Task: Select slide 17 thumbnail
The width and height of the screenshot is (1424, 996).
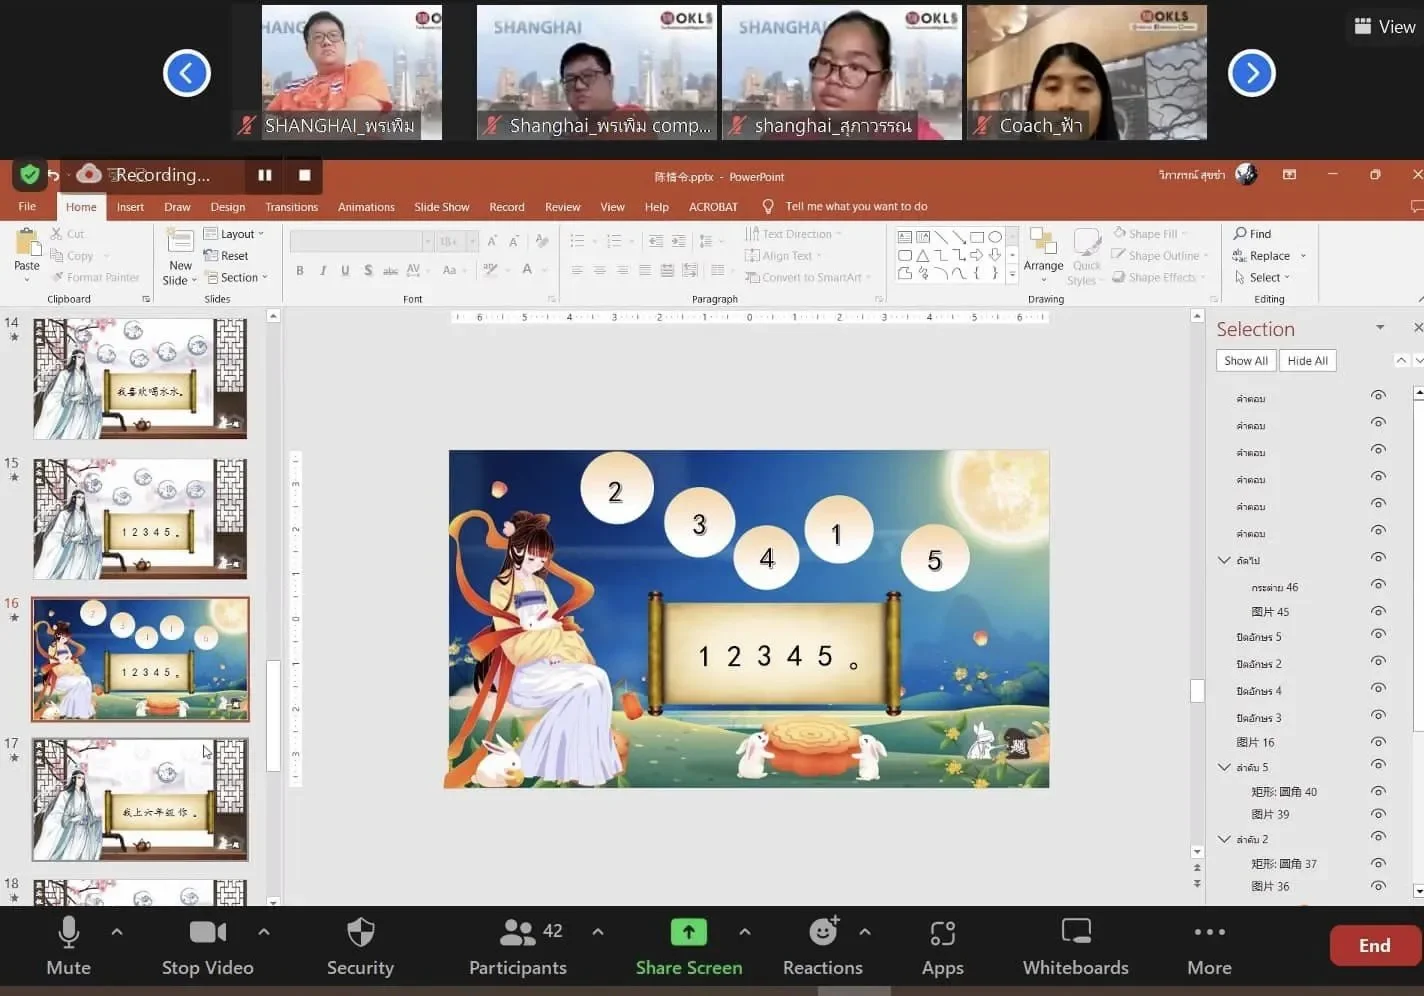Action: (140, 800)
